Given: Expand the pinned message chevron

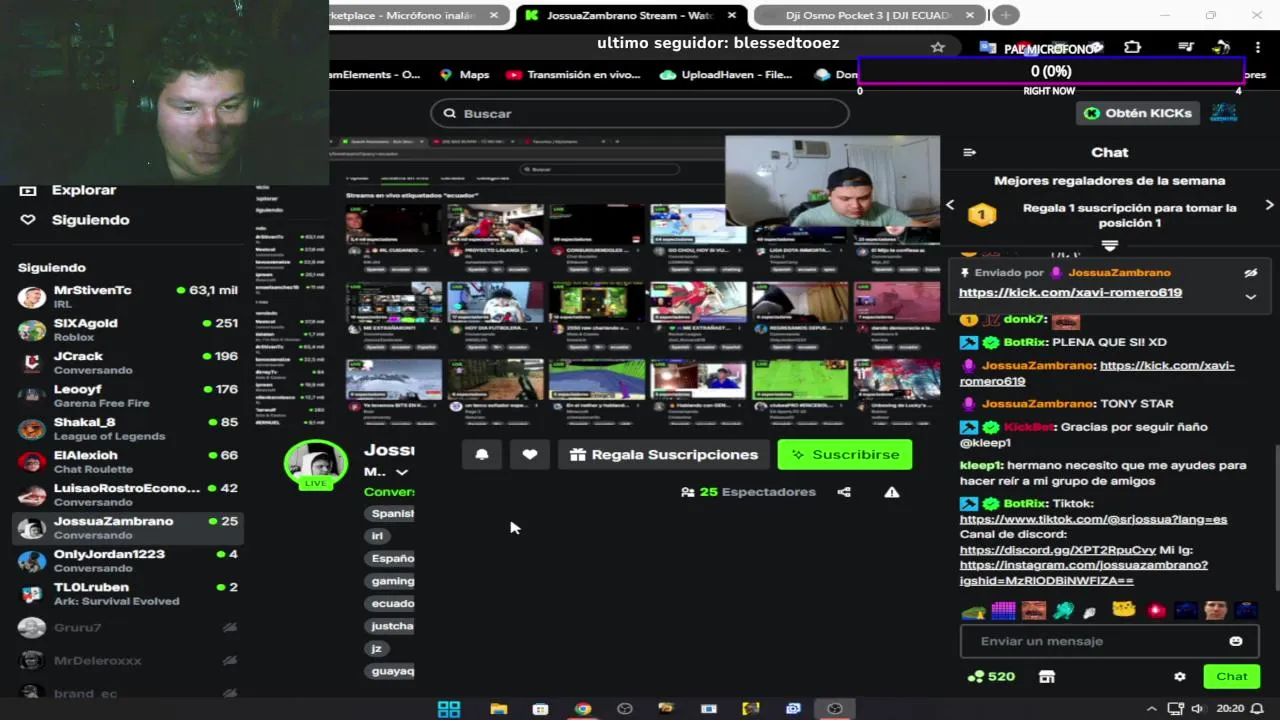Looking at the screenshot, I should [x=1250, y=296].
